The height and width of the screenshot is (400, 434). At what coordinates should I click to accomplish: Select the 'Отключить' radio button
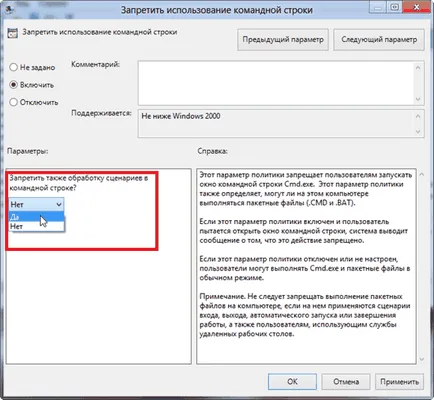[13, 102]
